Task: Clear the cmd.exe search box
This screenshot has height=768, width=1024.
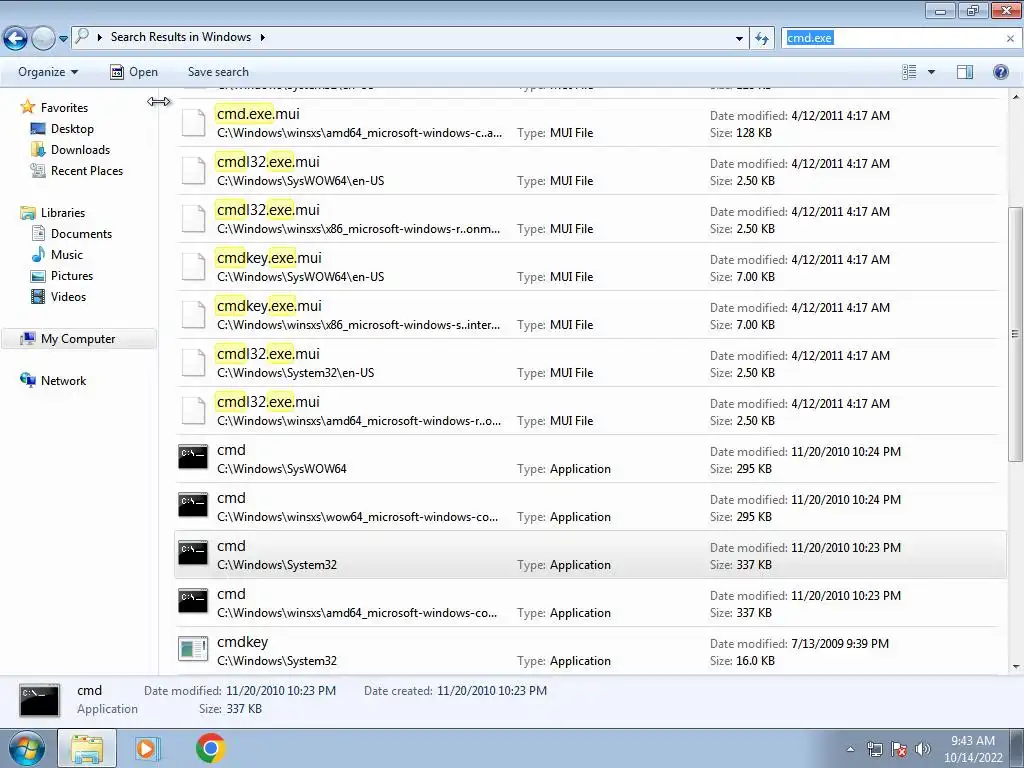Action: click(x=1010, y=39)
